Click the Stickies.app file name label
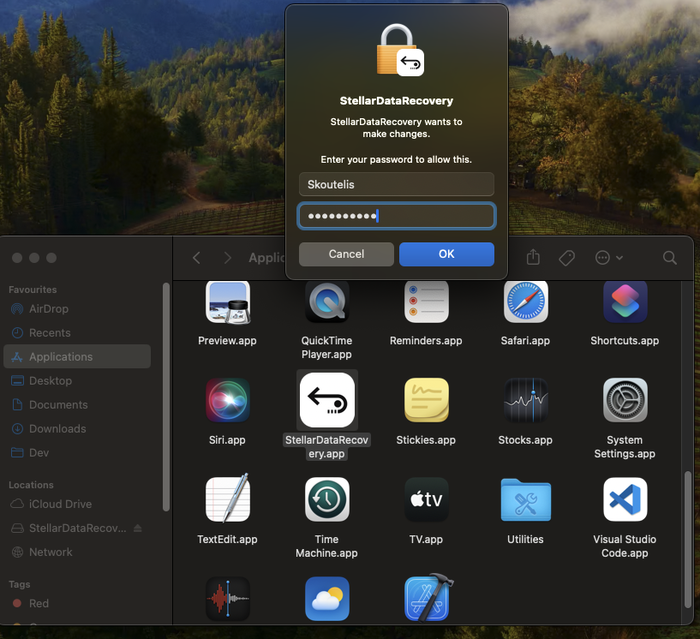Image resolution: width=700 pixels, height=639 pixels. 426,440
